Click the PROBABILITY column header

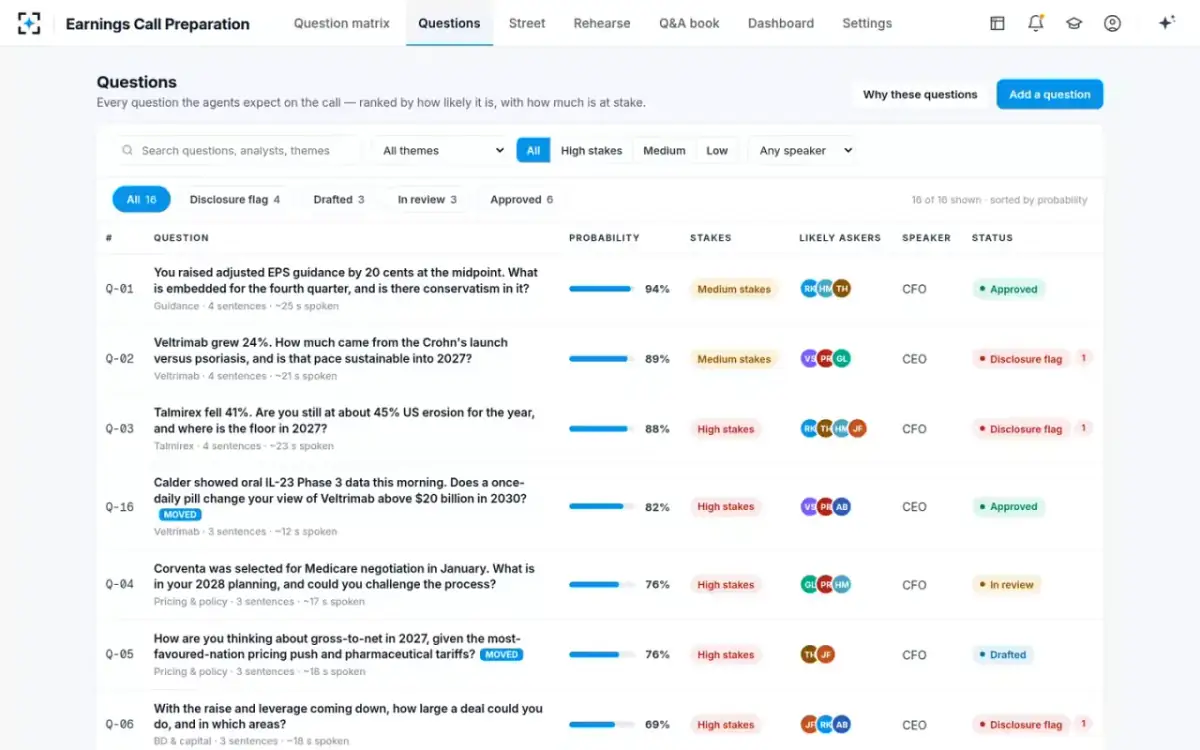tap(604, 238)
